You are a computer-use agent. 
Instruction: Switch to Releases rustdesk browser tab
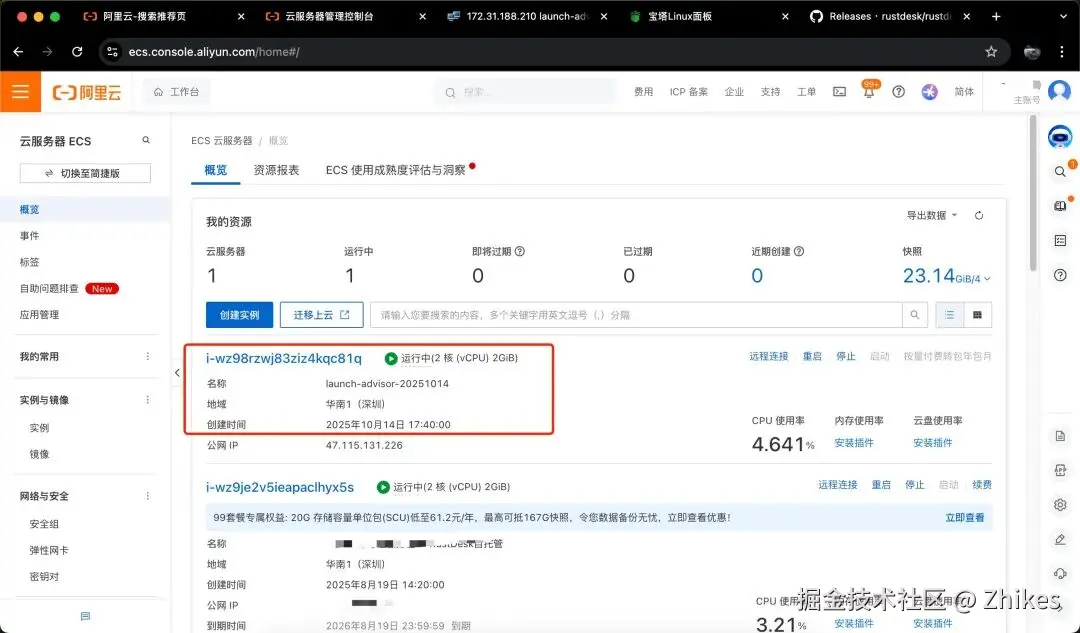pos(890,17)
